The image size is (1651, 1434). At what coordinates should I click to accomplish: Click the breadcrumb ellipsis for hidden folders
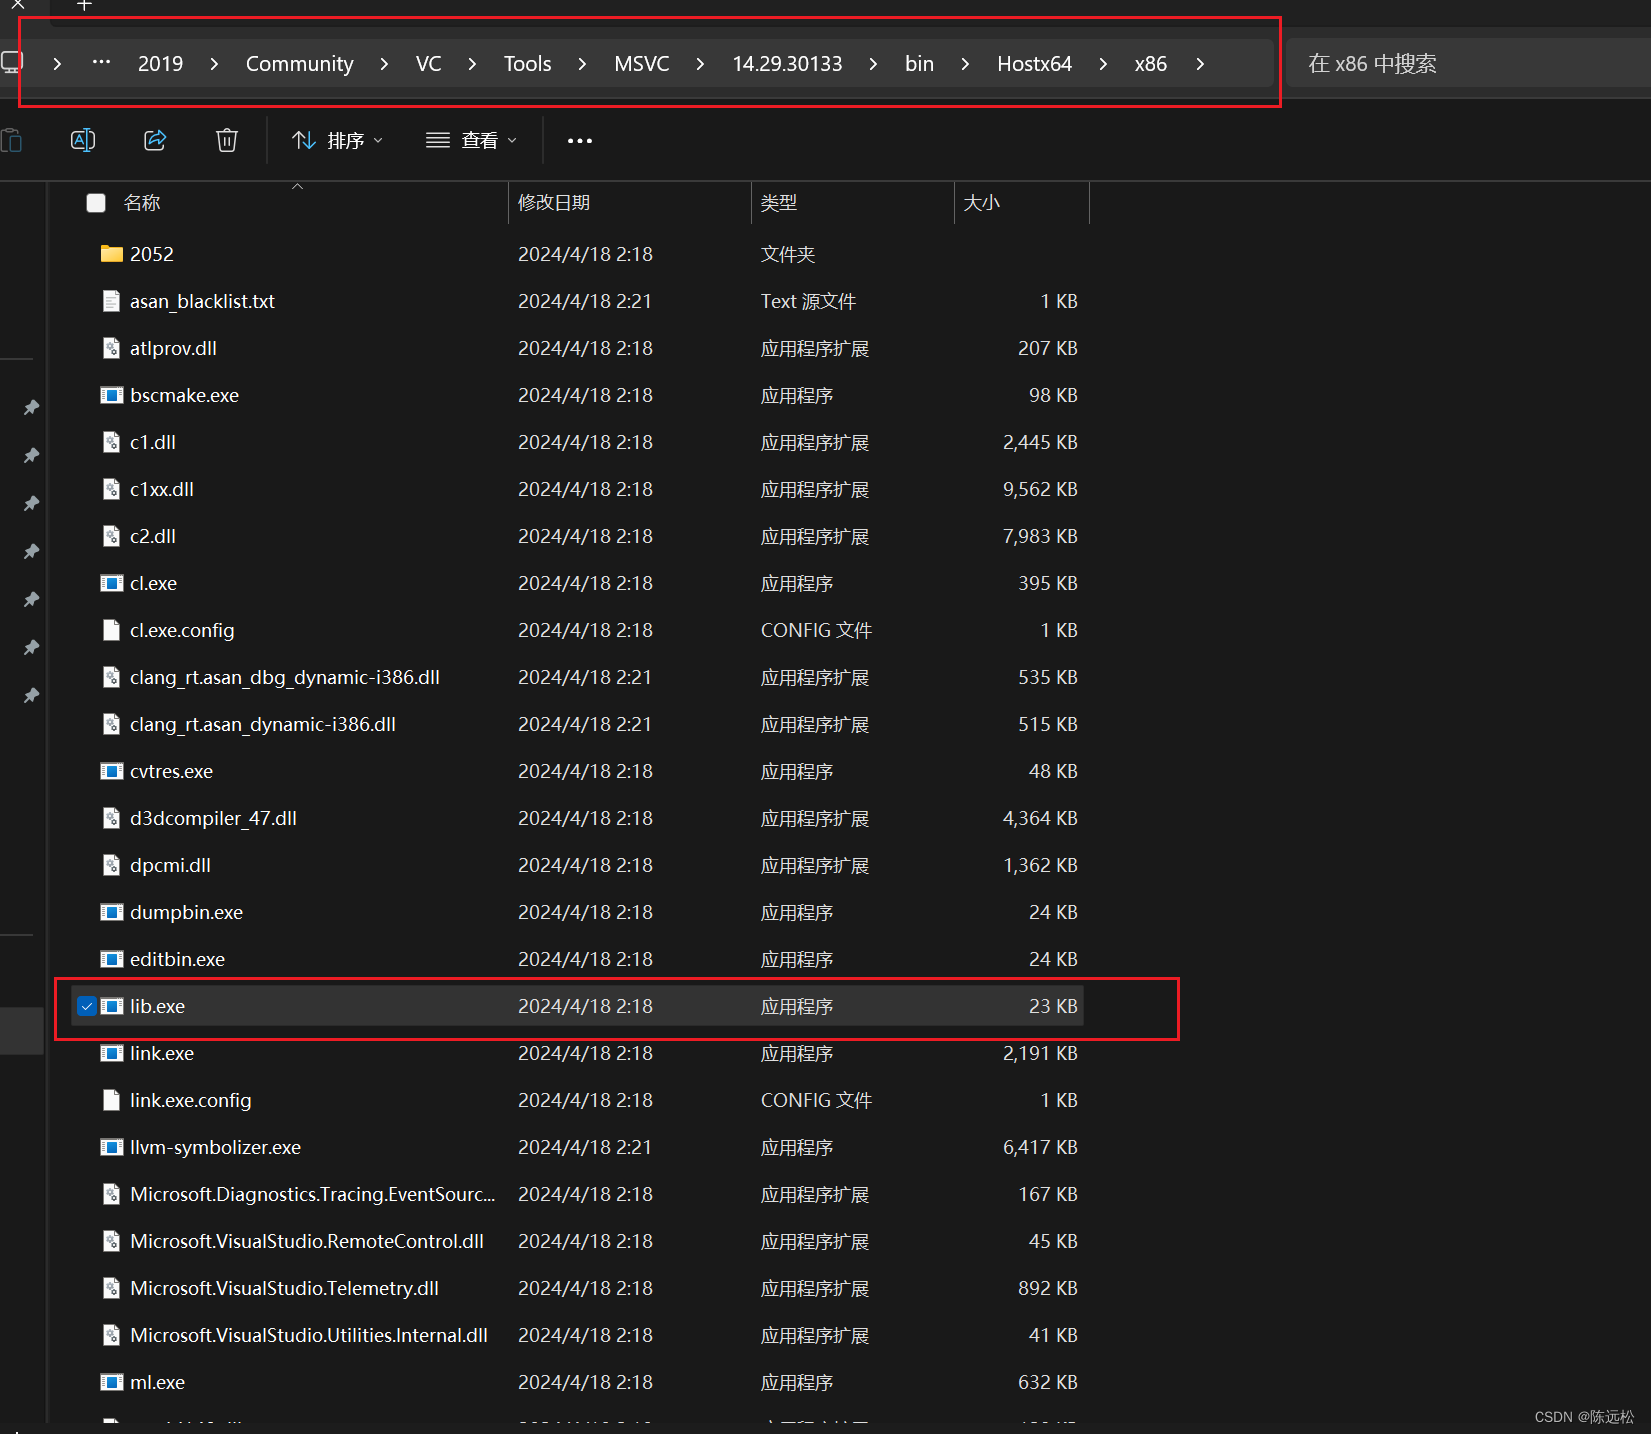tap(101, 62)
